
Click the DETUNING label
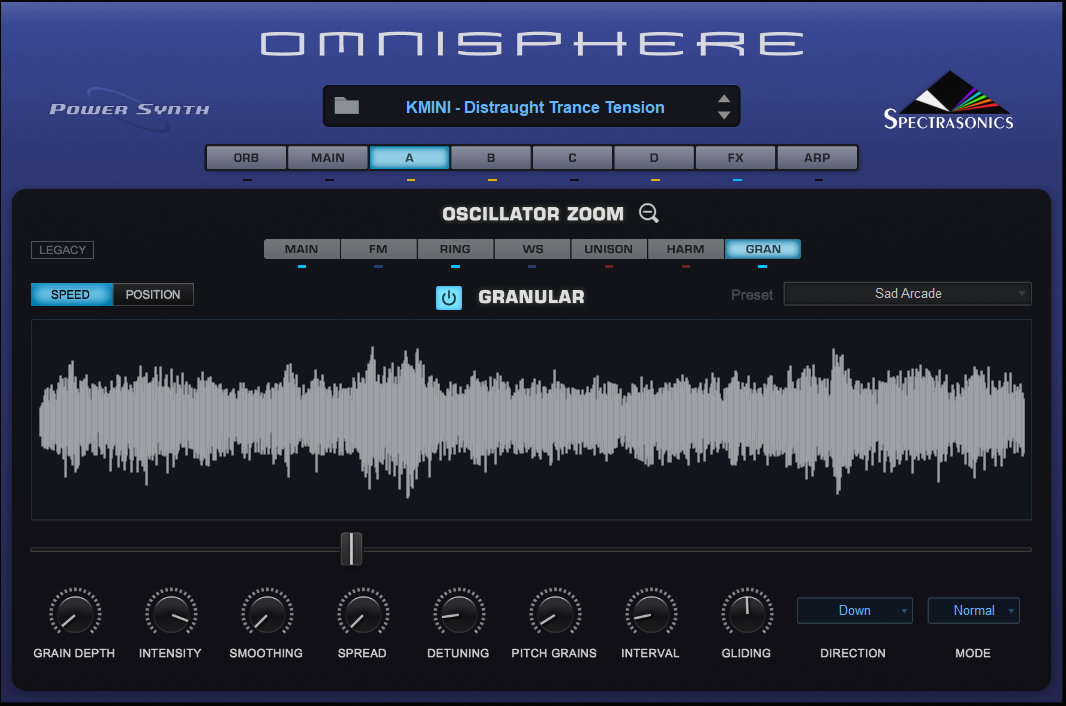point(458,653)
